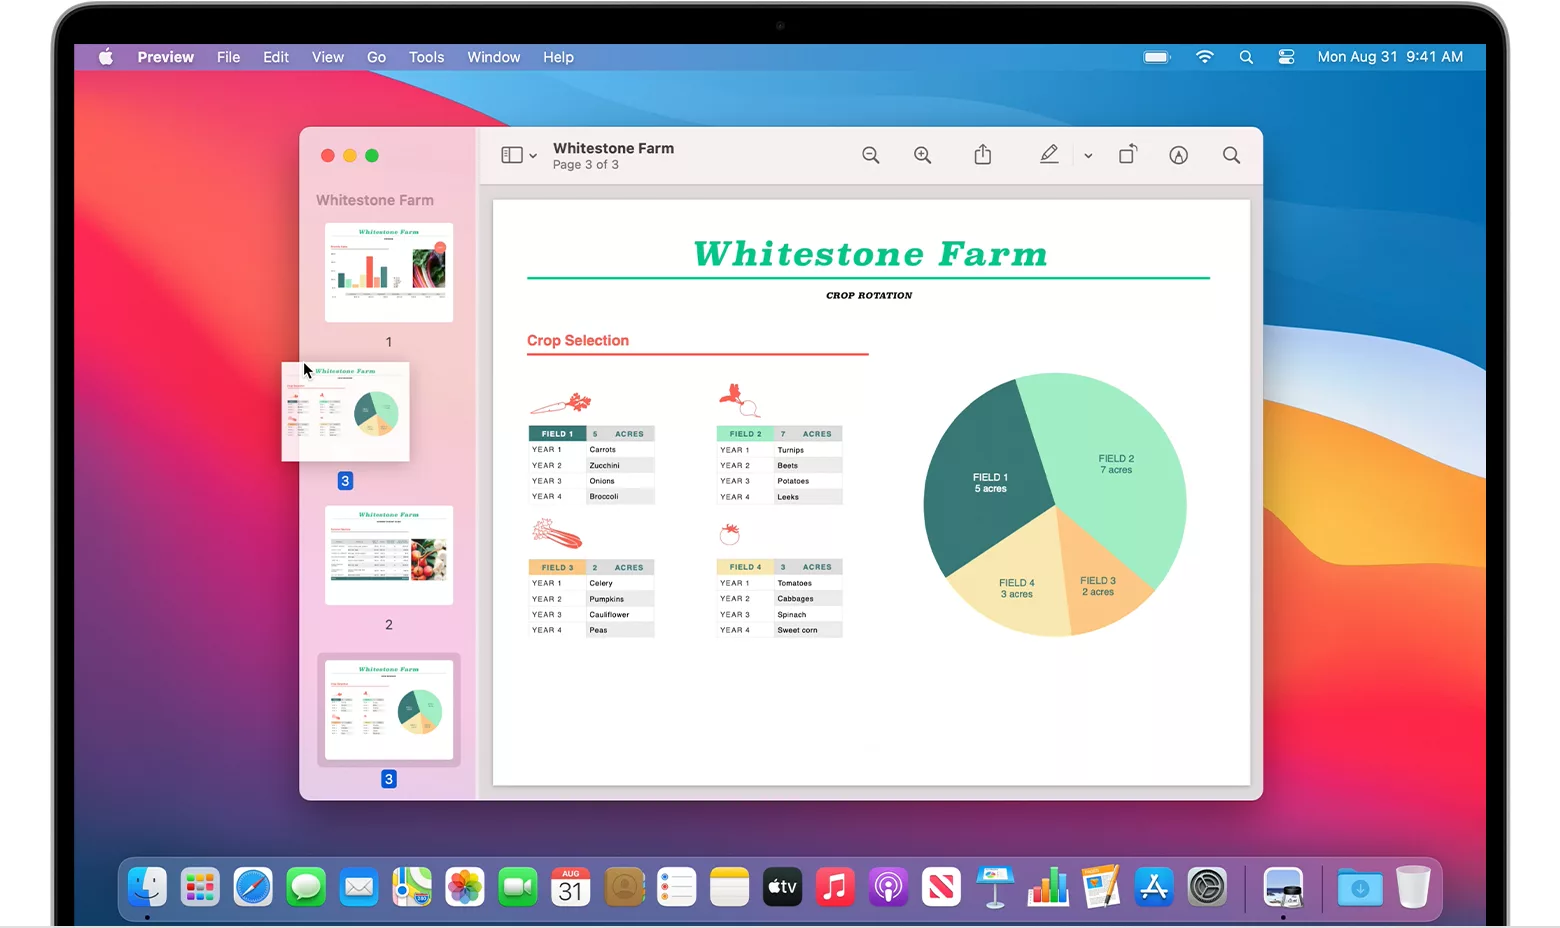Open the Apple menu
1560x928 pixels.
coord(105,57)
